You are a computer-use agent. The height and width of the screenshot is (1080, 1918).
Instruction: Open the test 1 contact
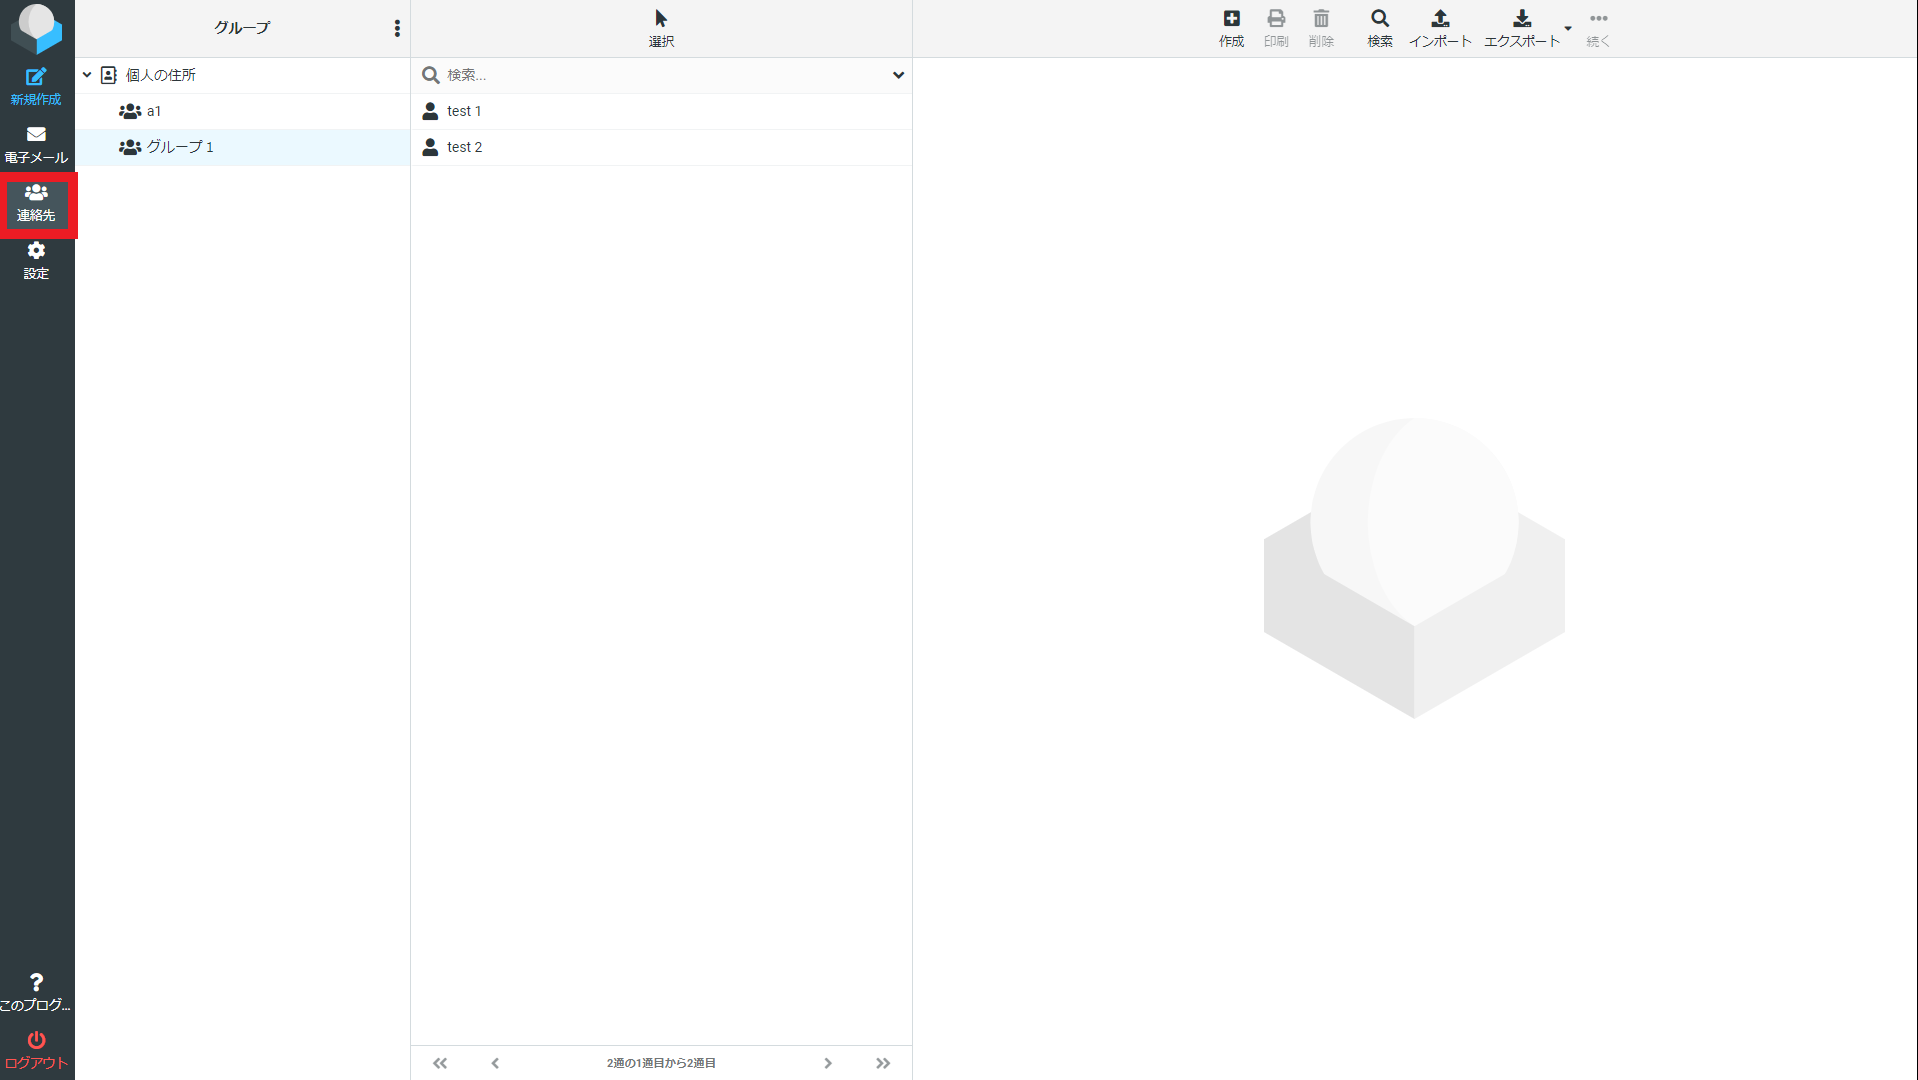point(464,111)
